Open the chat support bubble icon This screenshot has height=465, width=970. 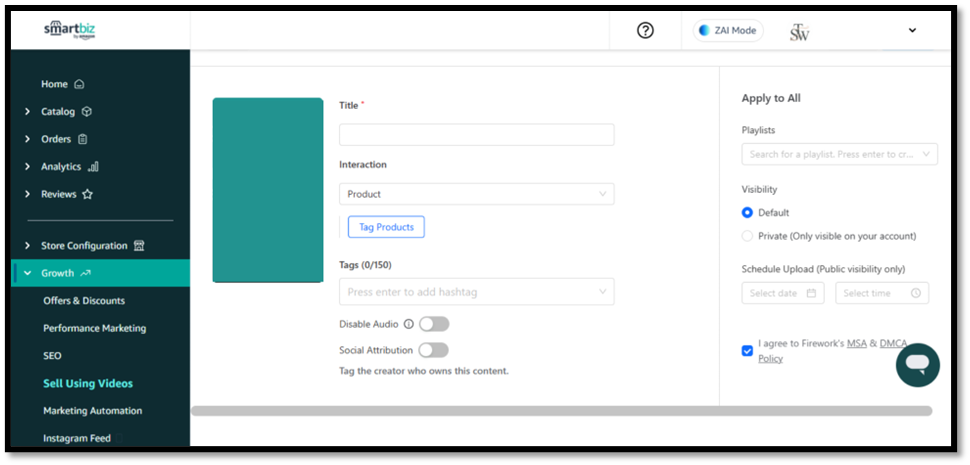click(917, 365)
